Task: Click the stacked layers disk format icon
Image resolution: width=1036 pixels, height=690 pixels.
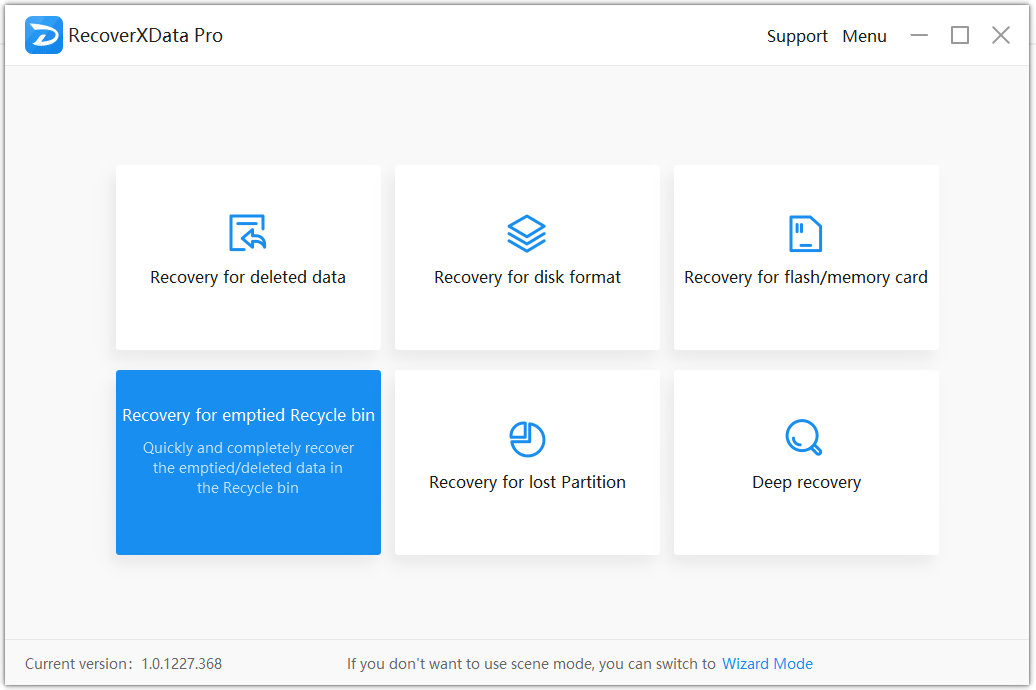Action: [527, 232]
